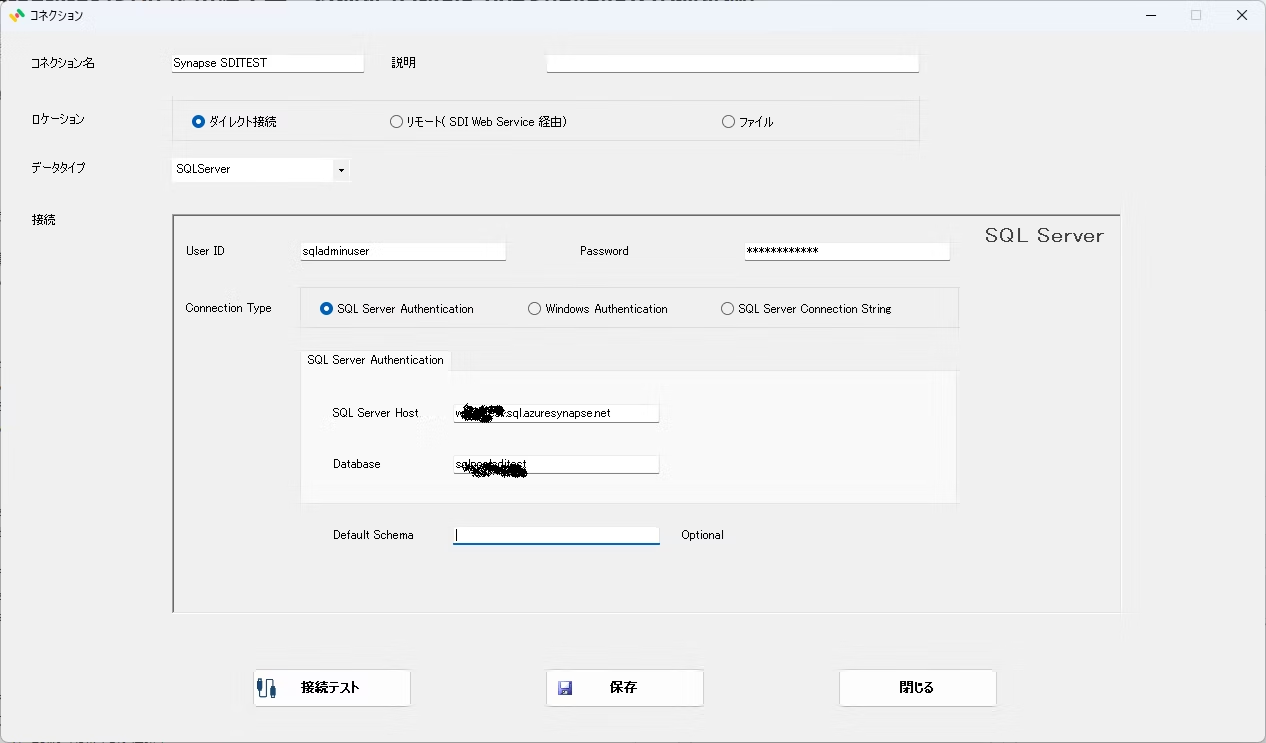Click the SQL Server Host label

coord(375,413)
